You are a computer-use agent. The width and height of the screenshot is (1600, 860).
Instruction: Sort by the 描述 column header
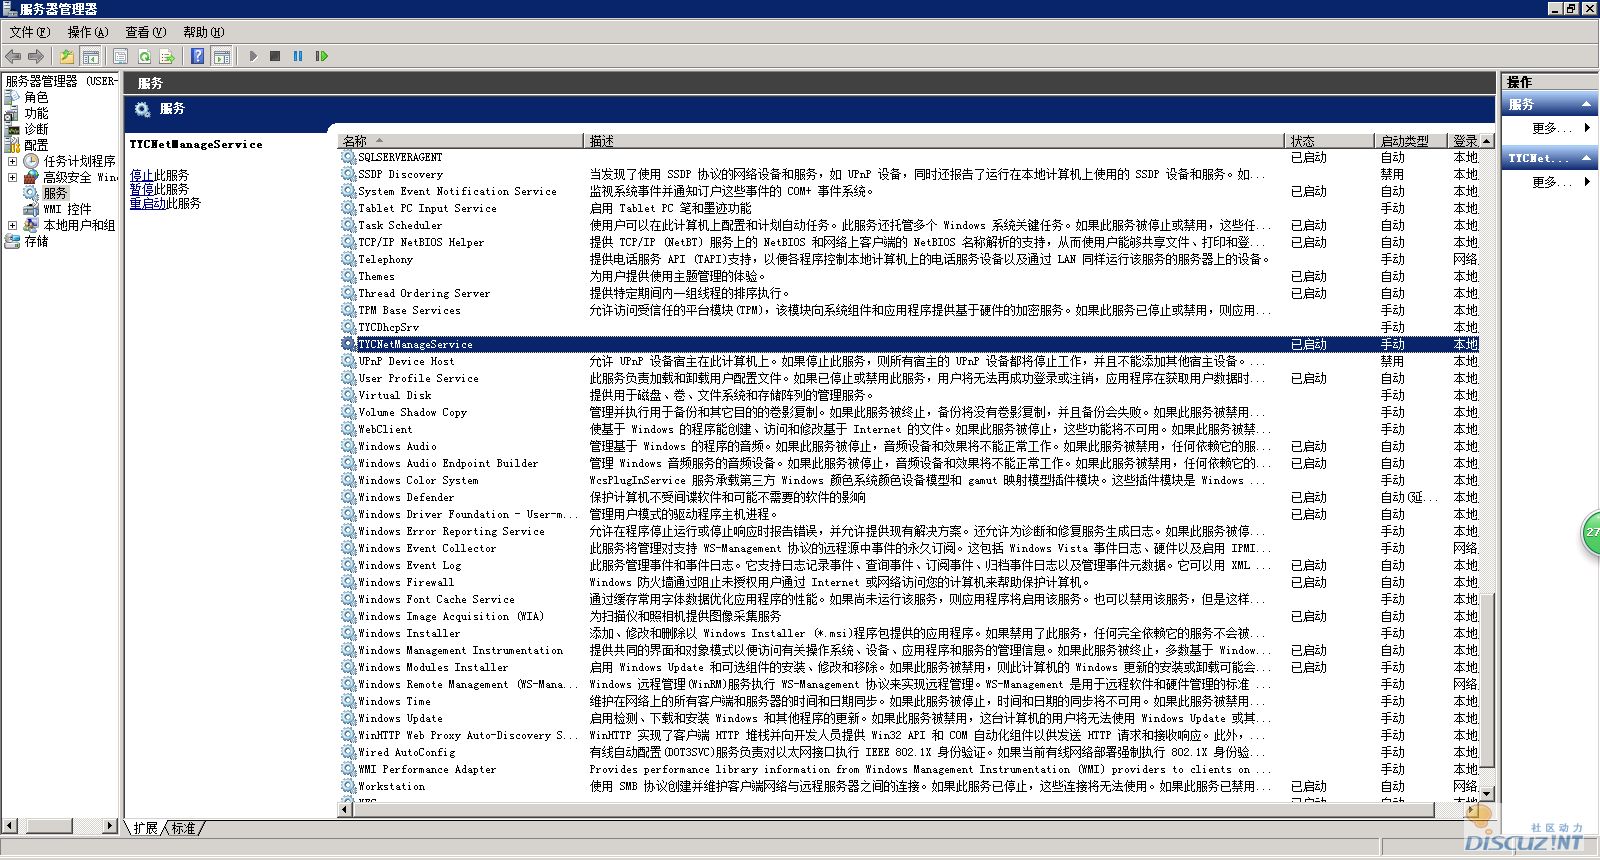935,141
